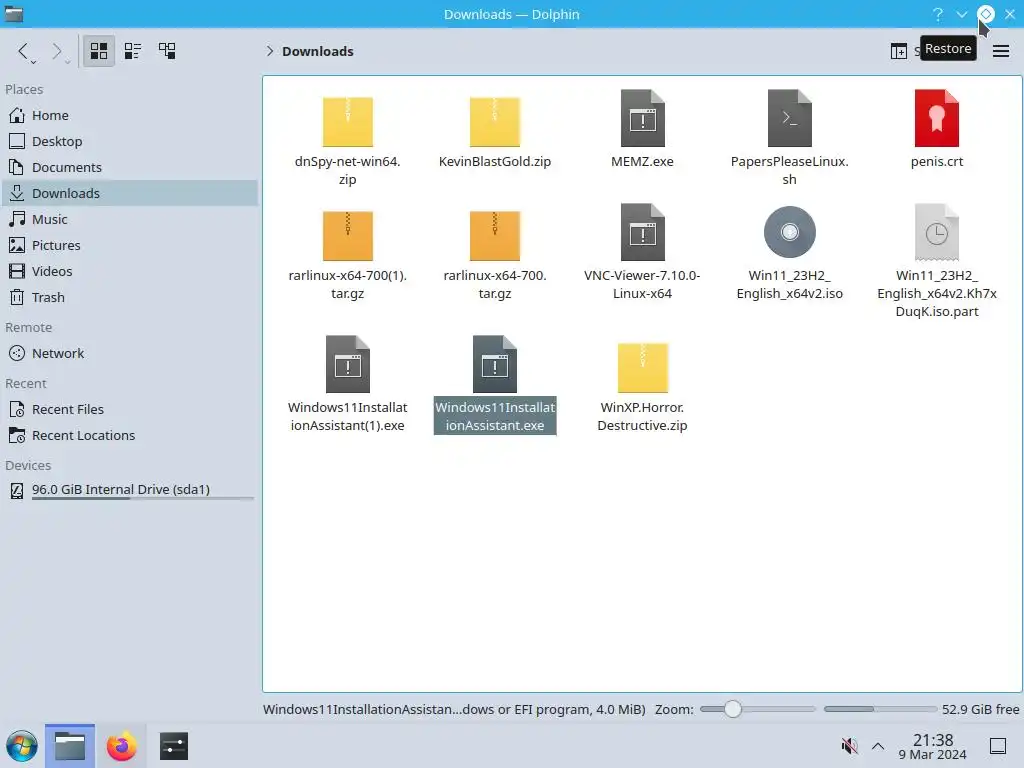Open Pictures in Places
Image resolution: width=1024 pixels, height=768 pixels.
[x=130, y=246]
